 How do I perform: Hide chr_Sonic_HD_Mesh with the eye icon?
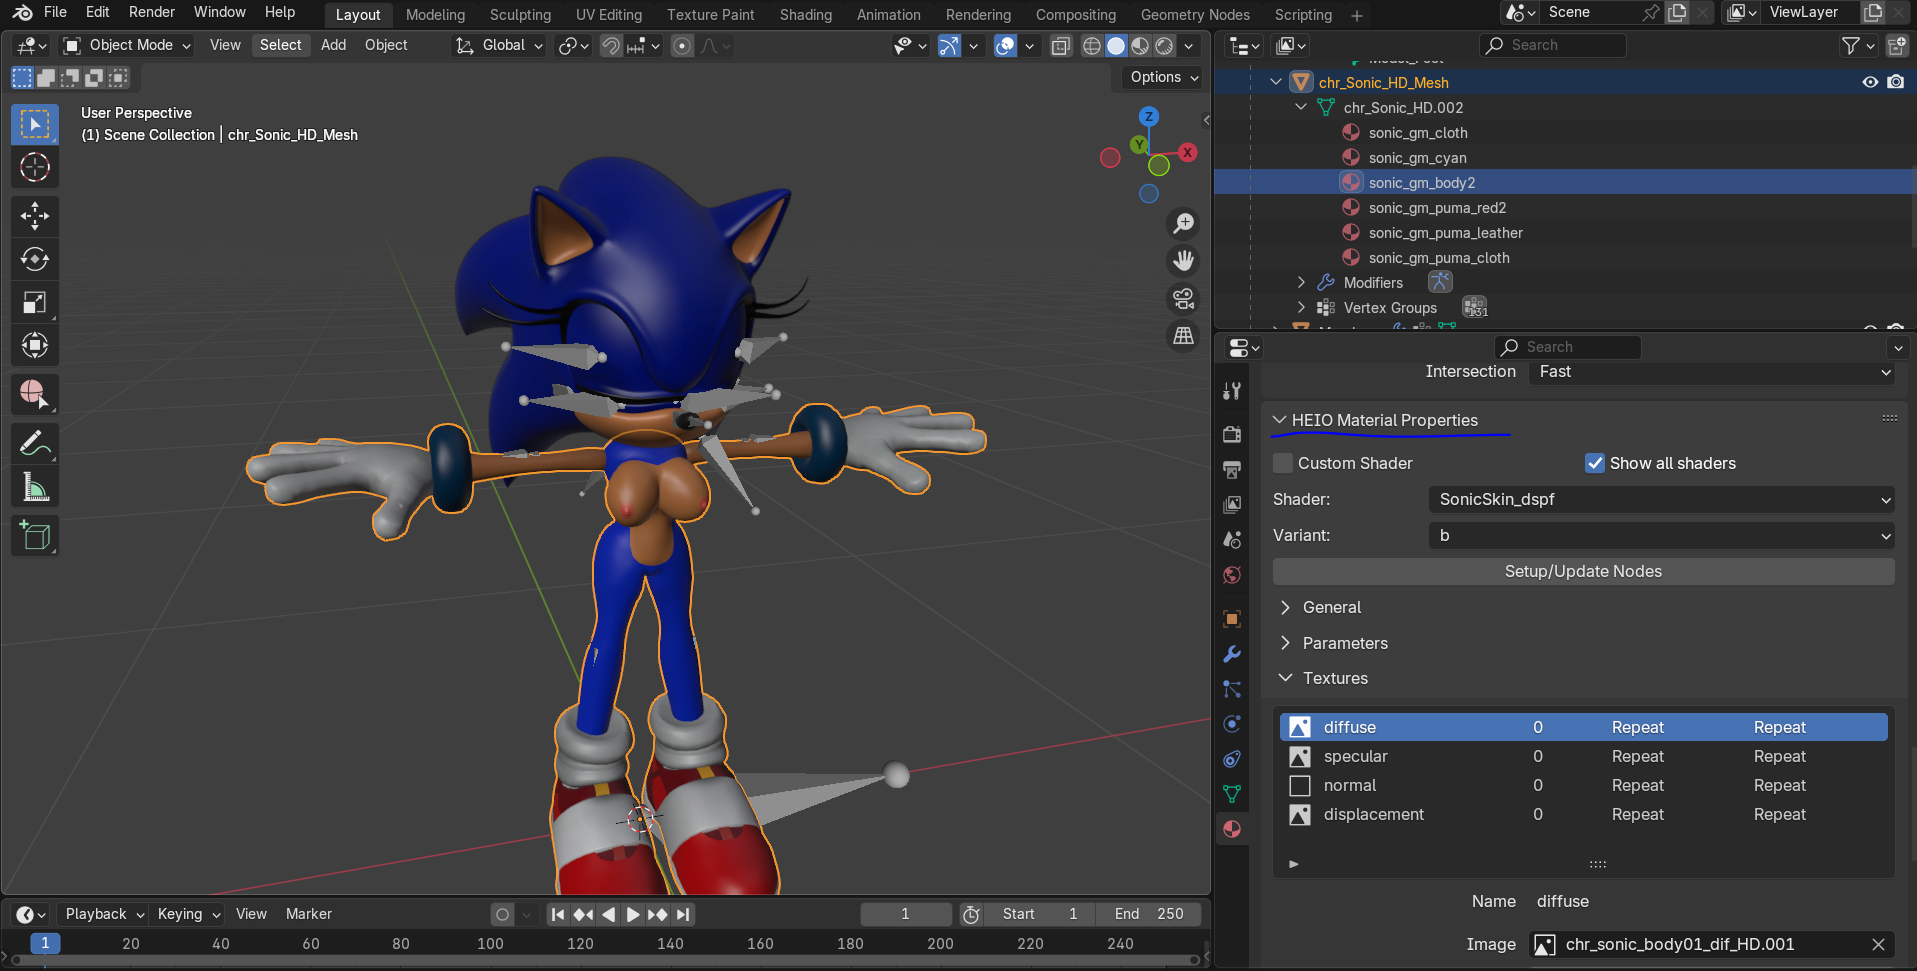1870,82
